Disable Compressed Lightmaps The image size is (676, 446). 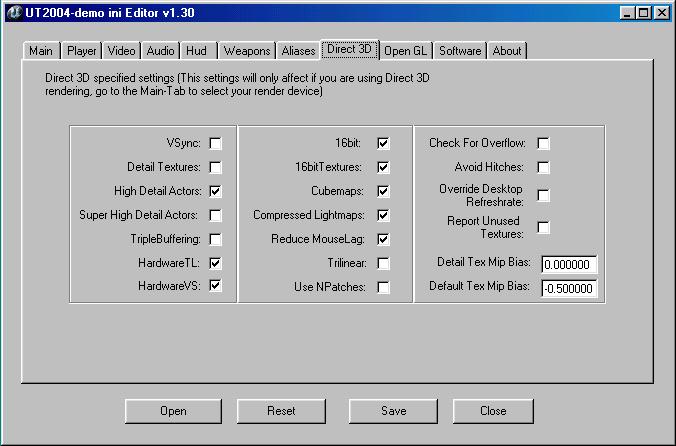coord(383,215)
